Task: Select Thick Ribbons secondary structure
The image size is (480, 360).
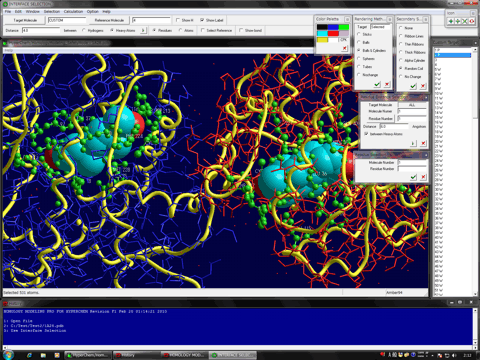Action: coord(401,52)
